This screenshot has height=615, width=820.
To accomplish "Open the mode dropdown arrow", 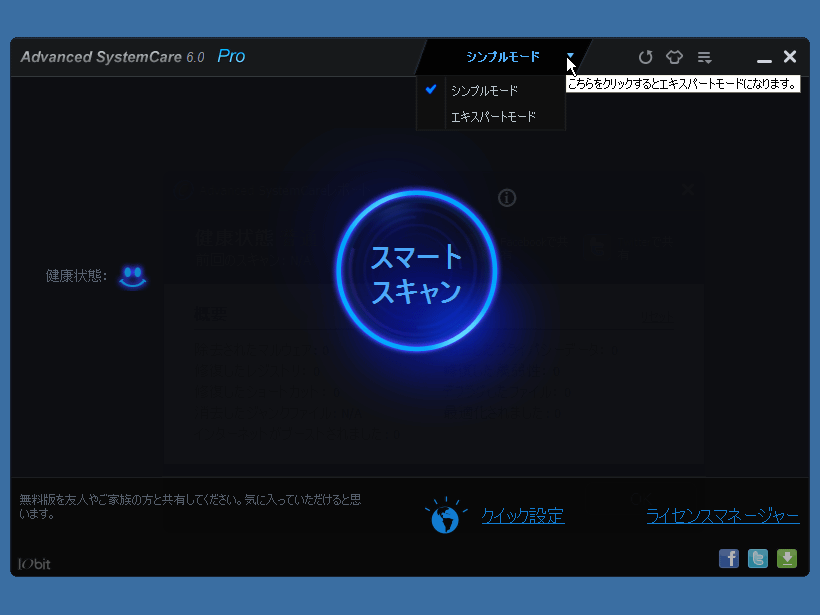I will click(570, 55).
